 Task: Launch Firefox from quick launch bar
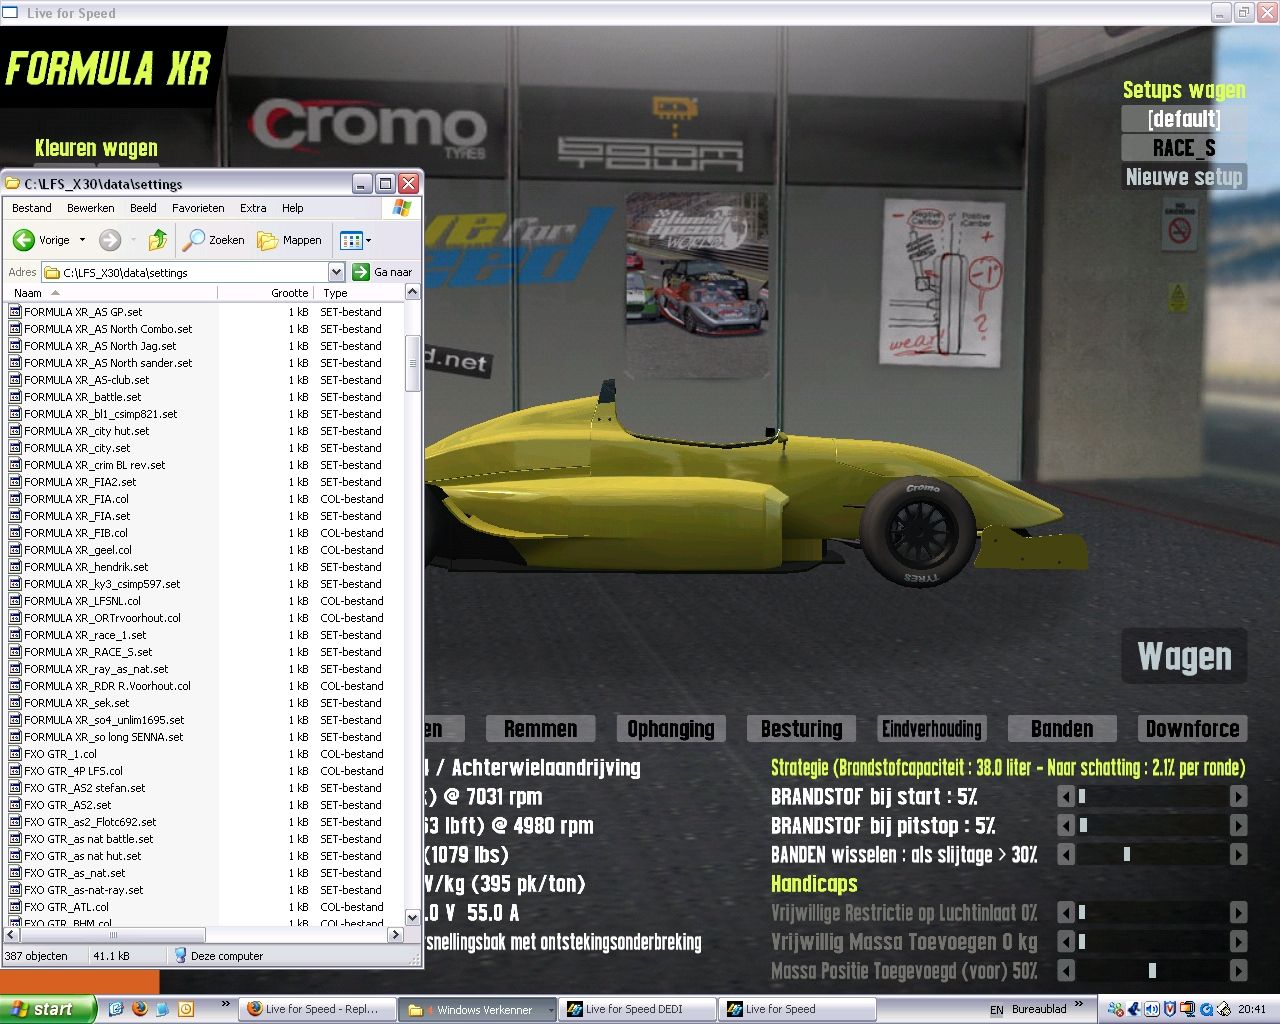pyautogui.click(x=140, y=1009)
